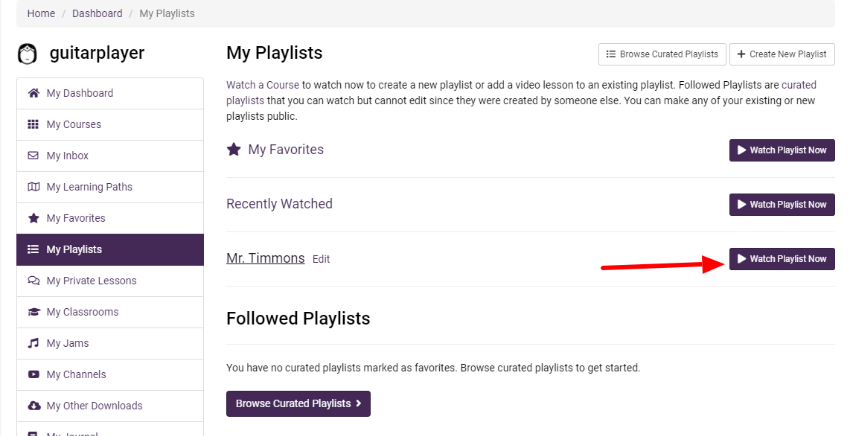The height and width of the screenshot is (436, 850).
Task: Click the star icon in sidebar My Favorites
Action: pos(33,218)
